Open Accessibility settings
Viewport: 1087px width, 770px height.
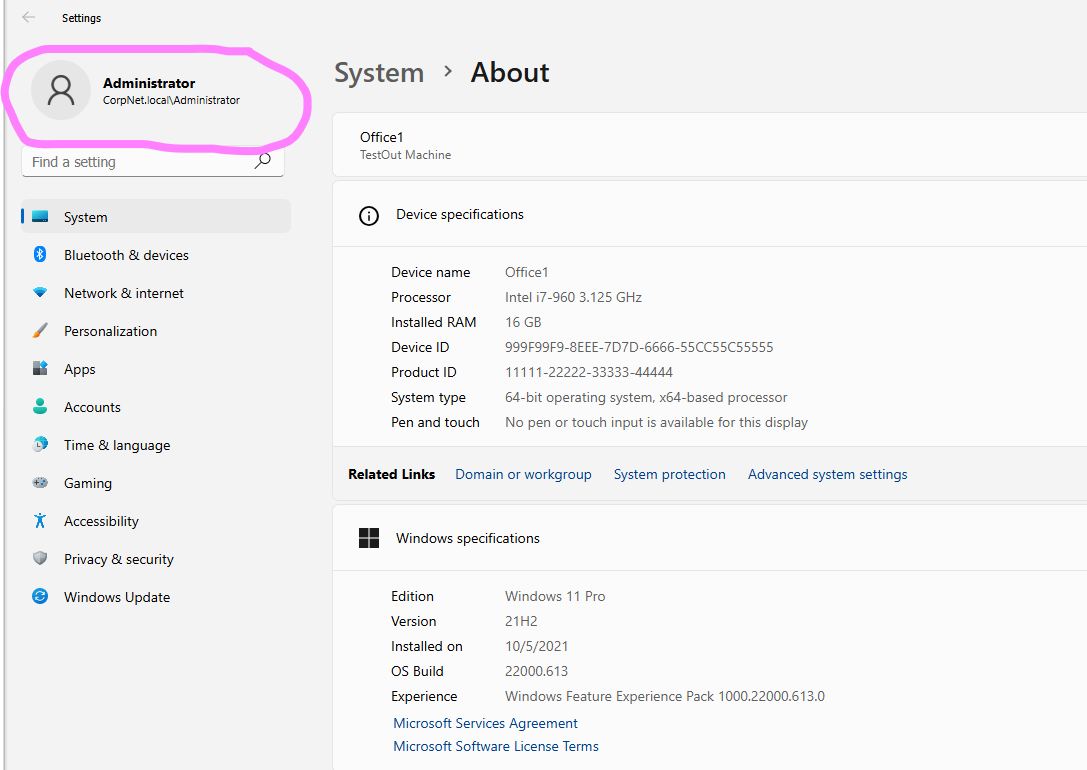[x=156, y=521]
